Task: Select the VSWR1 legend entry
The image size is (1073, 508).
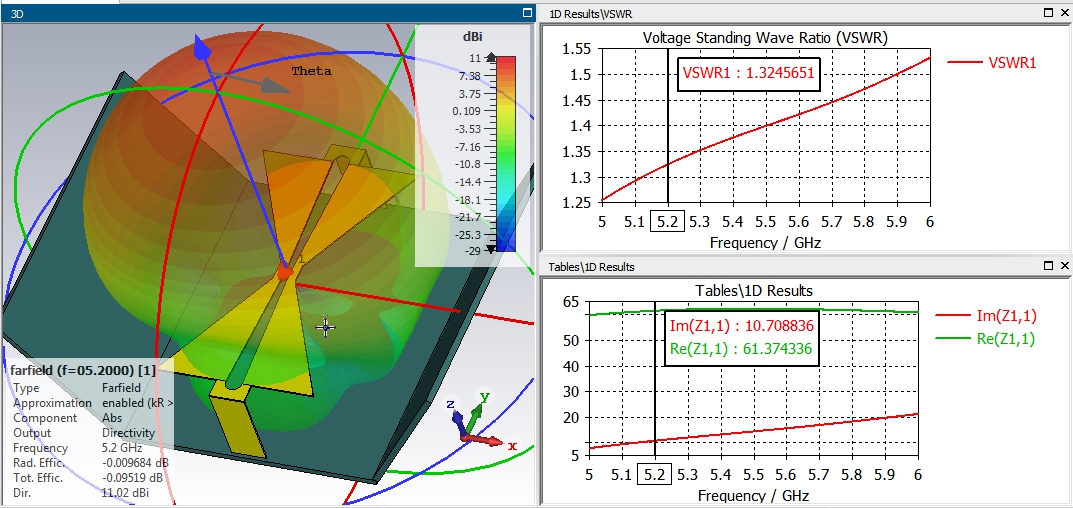Action: coord(992,62)
